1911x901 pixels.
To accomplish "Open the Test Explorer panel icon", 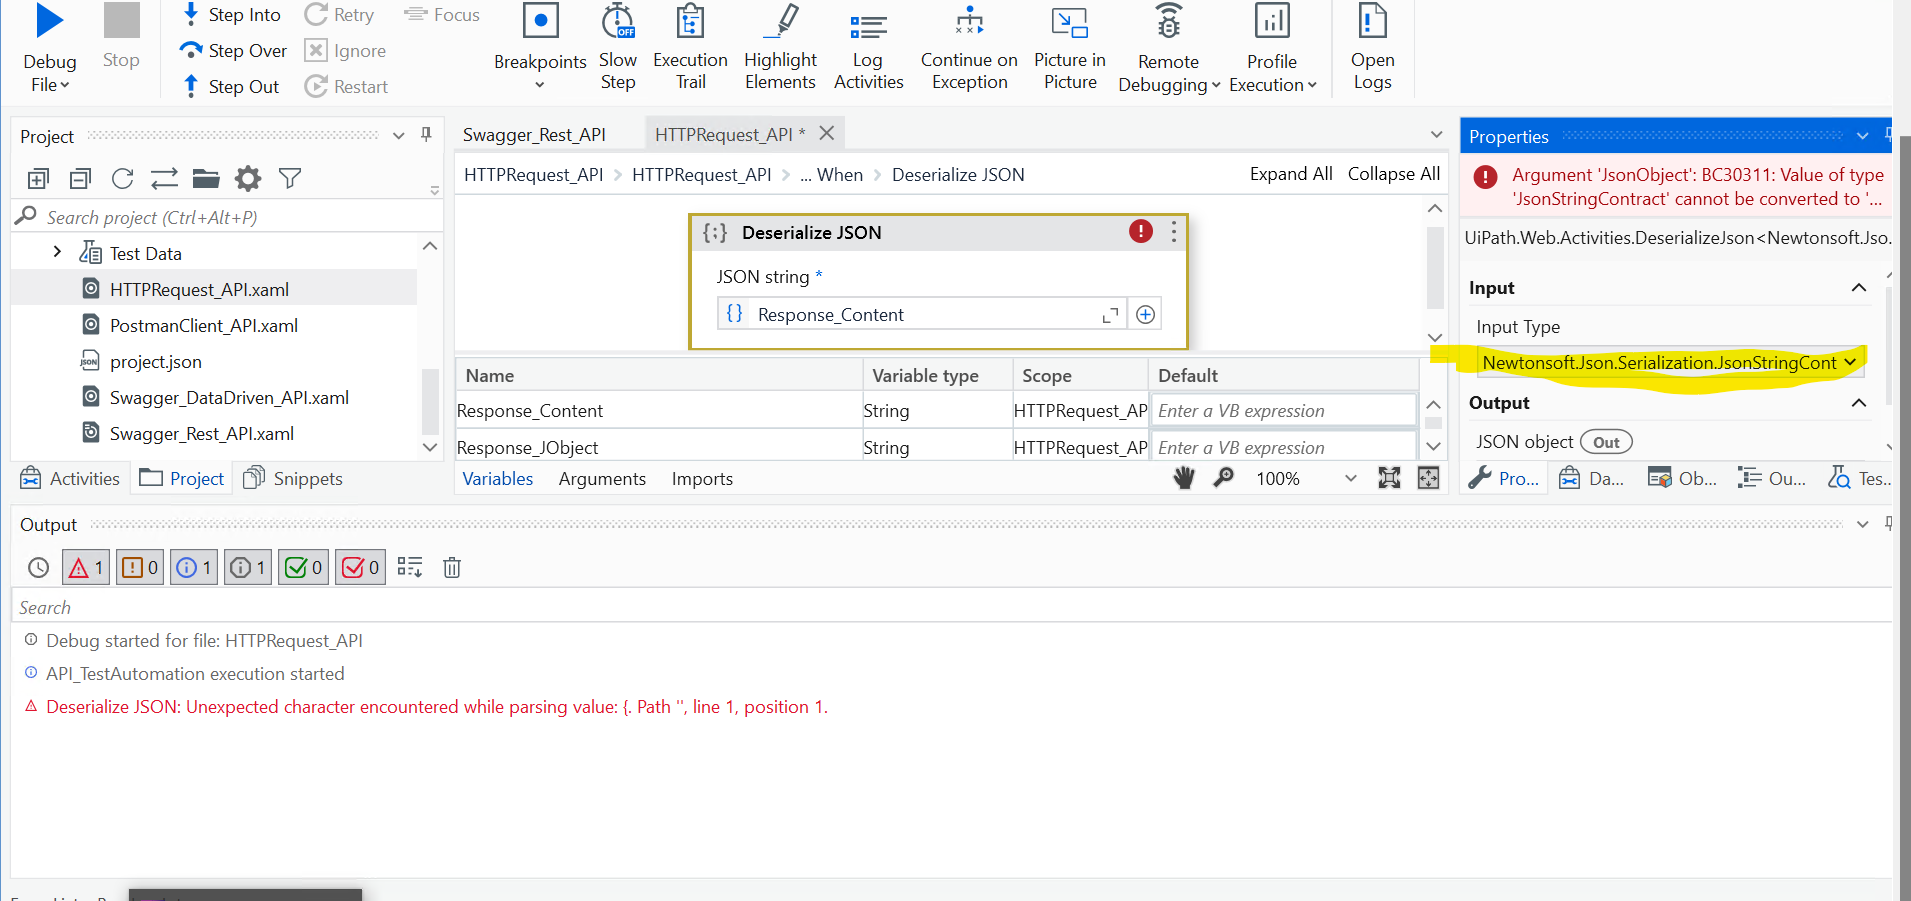I will 1858,478.
